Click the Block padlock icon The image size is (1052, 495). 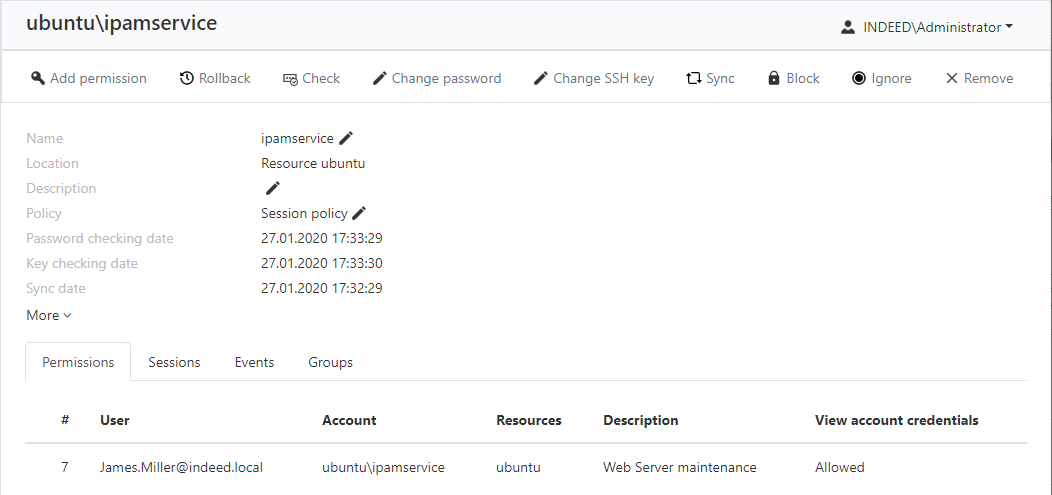pyautogui.click(x=774, y=78)
